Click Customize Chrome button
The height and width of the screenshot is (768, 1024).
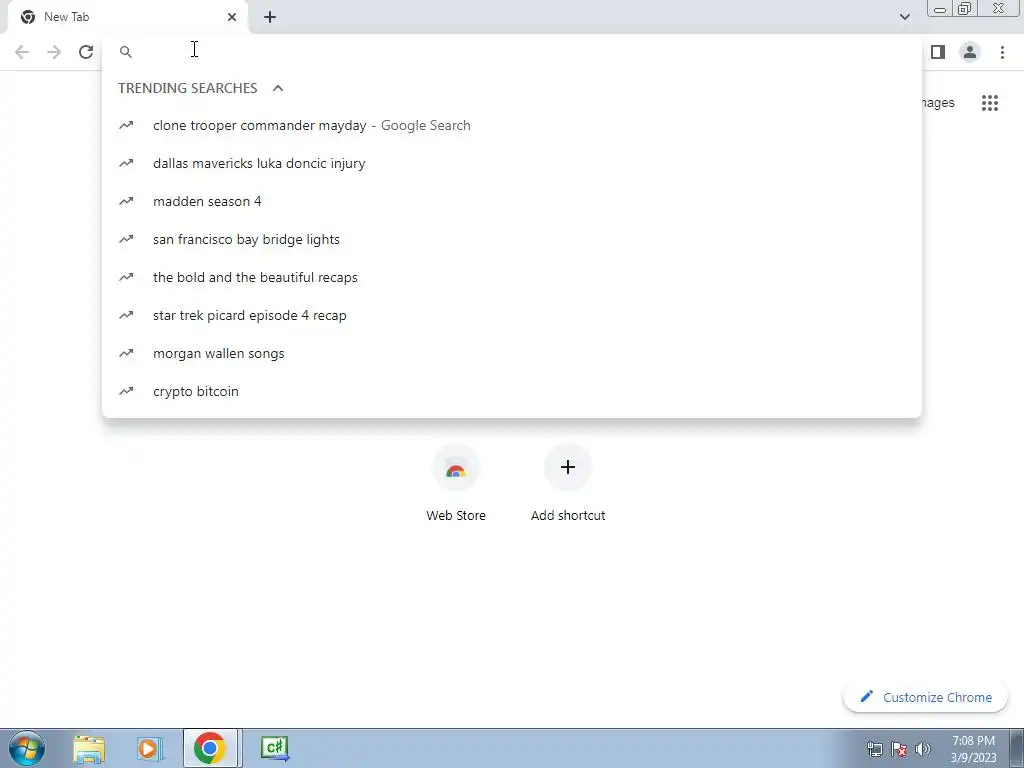pos(925,697)
